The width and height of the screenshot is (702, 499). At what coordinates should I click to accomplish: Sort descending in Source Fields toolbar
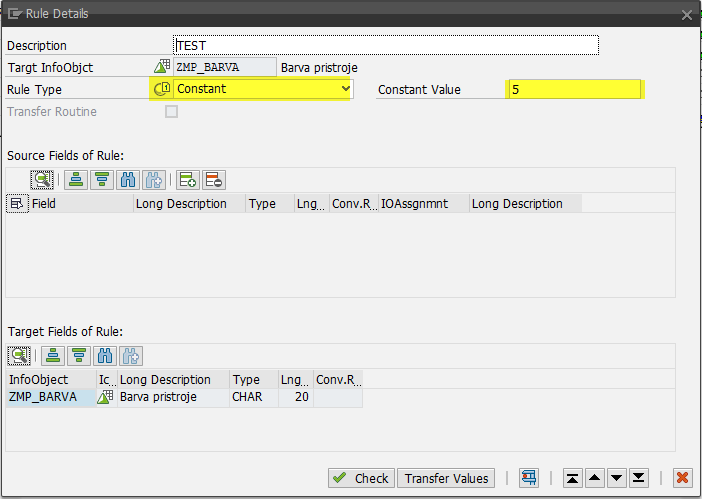(102, 180)
